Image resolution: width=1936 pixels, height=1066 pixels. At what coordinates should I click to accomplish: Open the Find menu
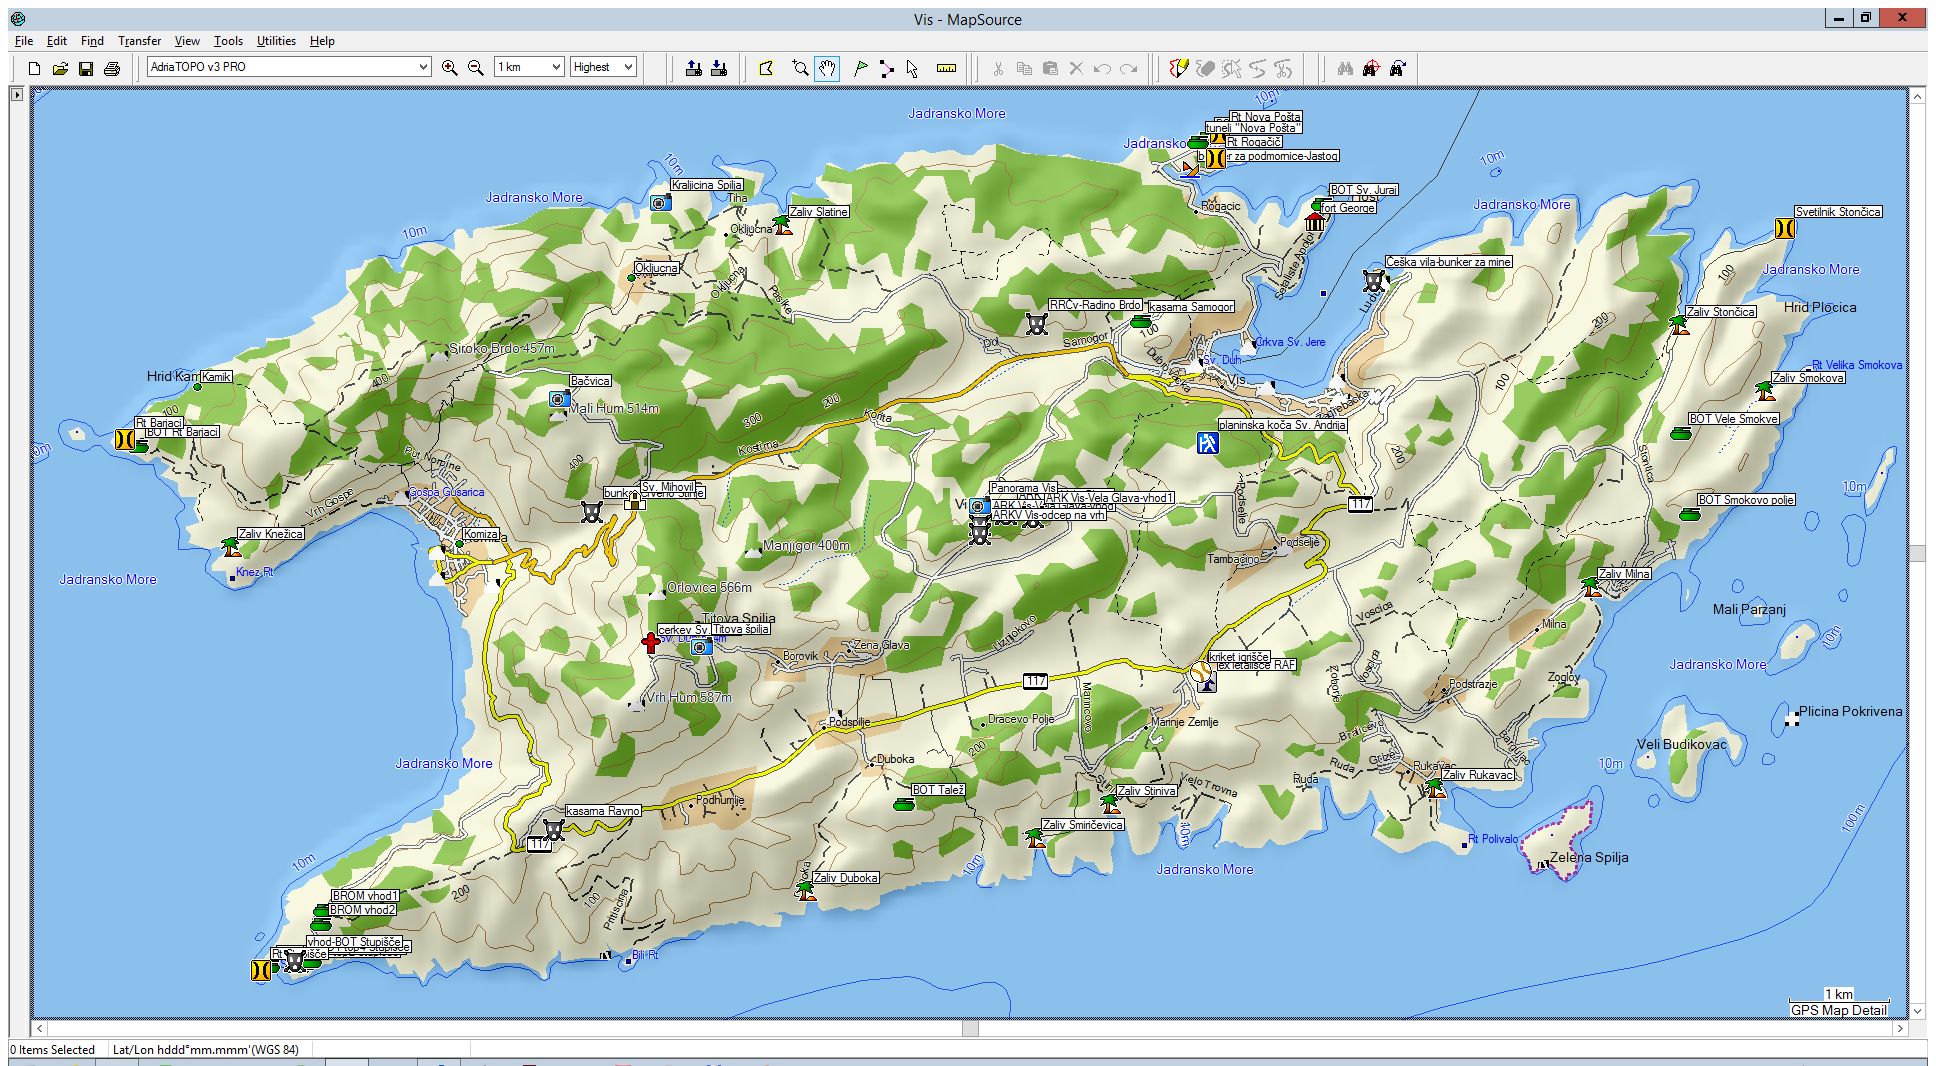coord(92,41)
